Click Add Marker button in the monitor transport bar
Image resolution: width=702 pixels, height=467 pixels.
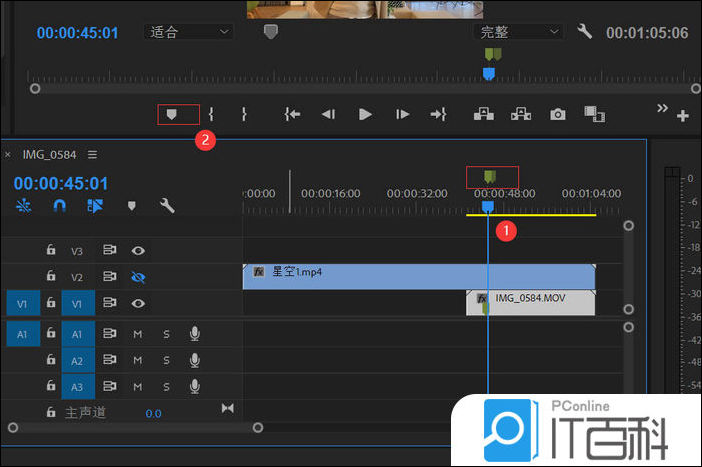pos(171,115)
